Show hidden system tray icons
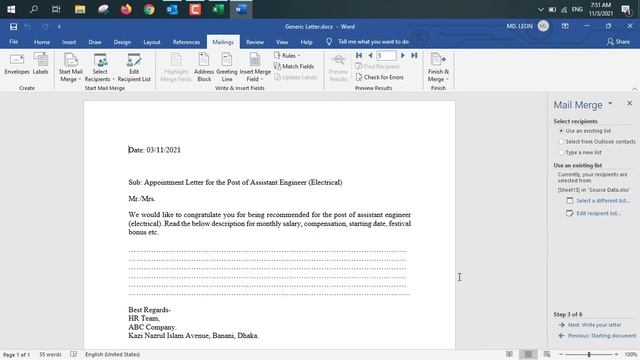This screenshot has height=360, width=640. 541,9
